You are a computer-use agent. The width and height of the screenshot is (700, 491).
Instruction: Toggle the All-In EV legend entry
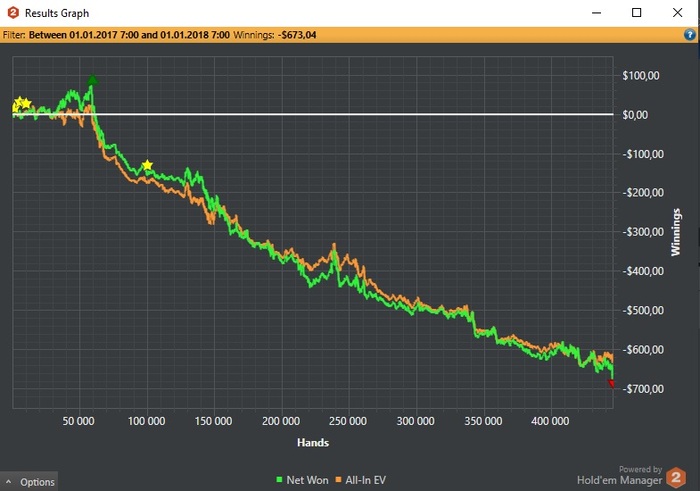[361, 480]
